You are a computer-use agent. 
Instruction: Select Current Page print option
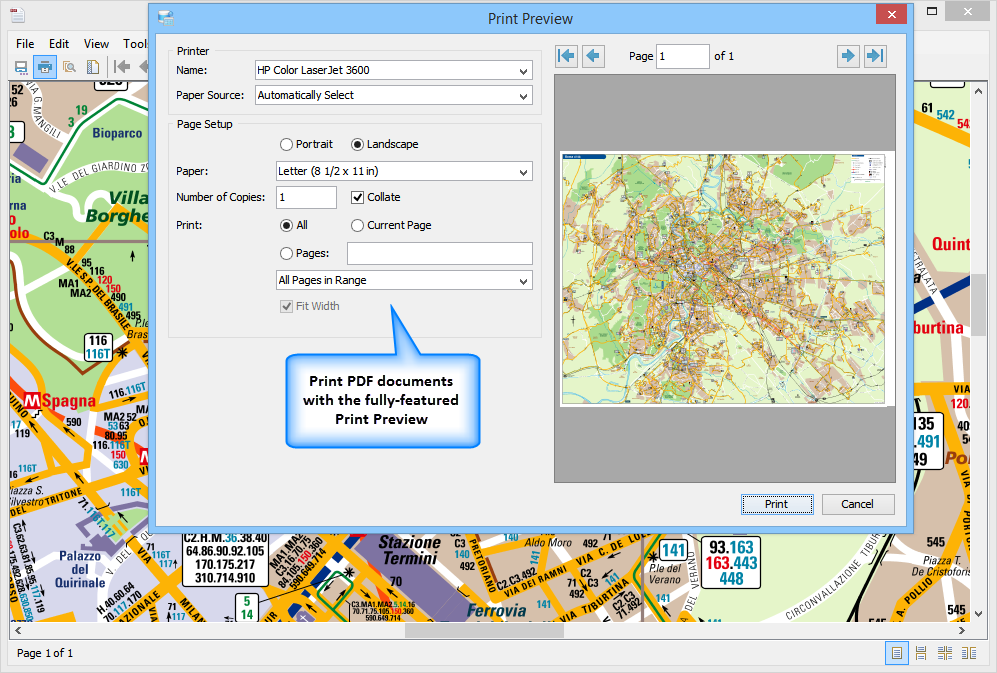point(358,225)
